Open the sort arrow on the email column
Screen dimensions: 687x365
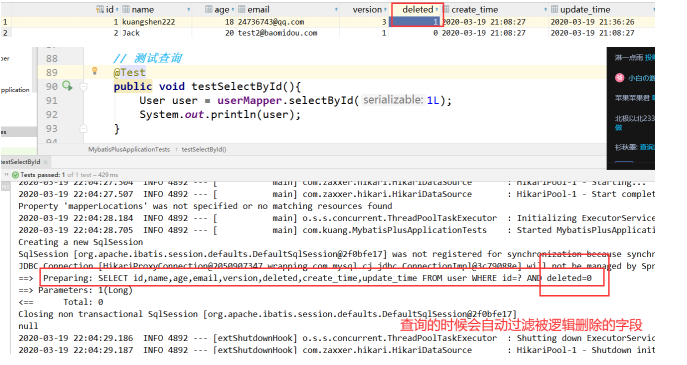(x=336, y=10)
